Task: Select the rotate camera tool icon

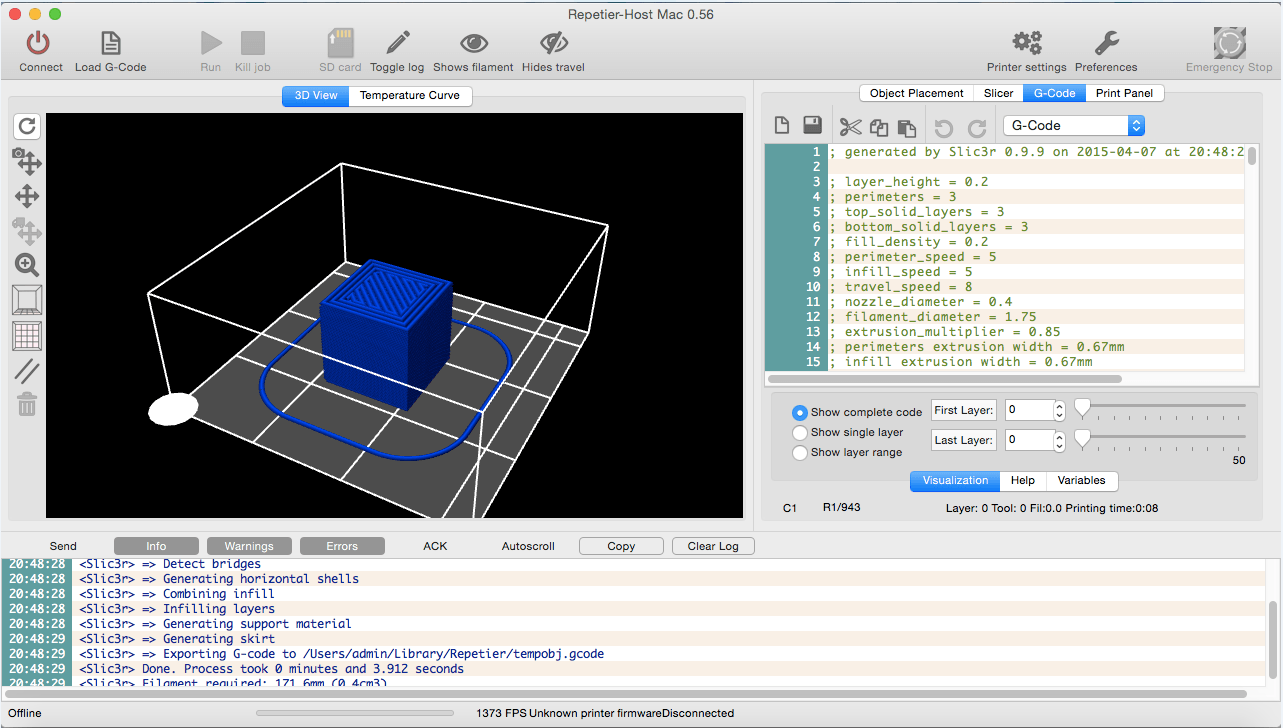Action: pos(27,161)
